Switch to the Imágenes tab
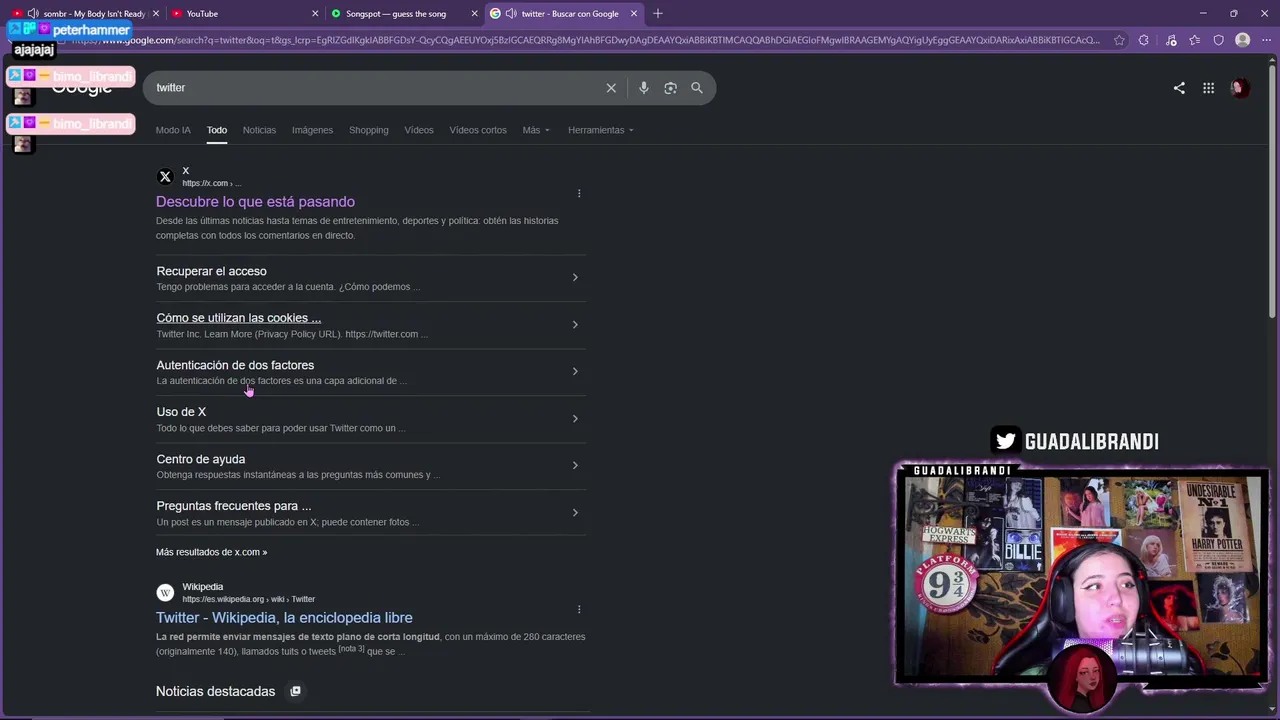This screenshot has height=720, width=1280. pyautogui.click(x=312, y=130)
